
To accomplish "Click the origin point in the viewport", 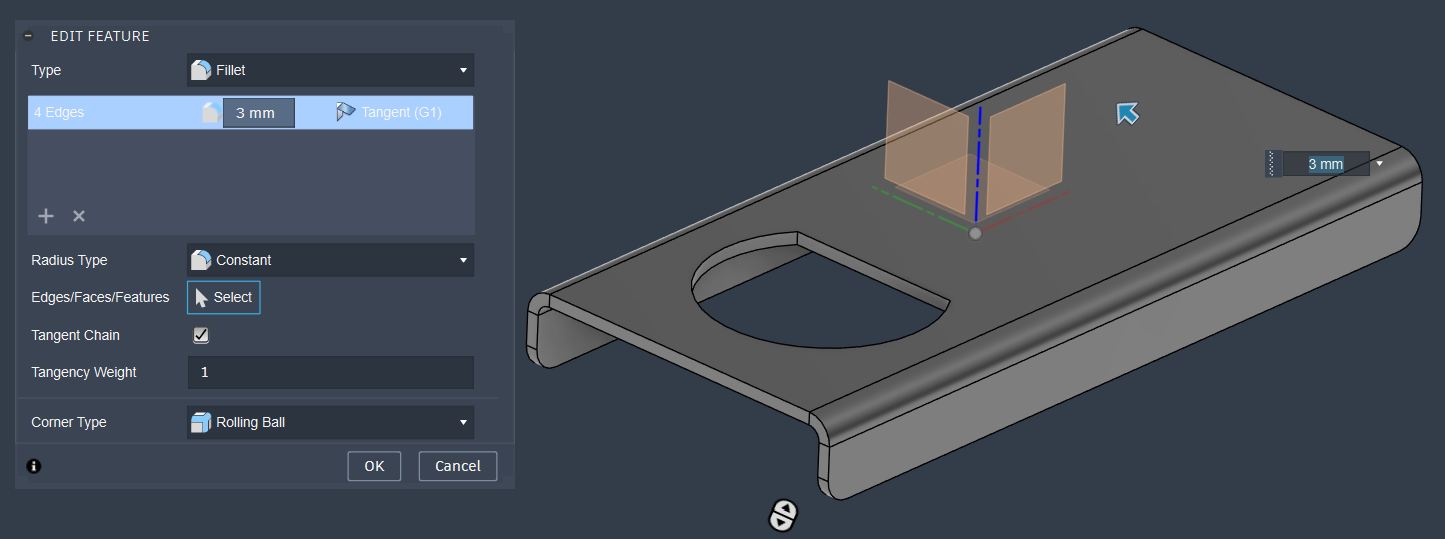I will pos(975,233).
